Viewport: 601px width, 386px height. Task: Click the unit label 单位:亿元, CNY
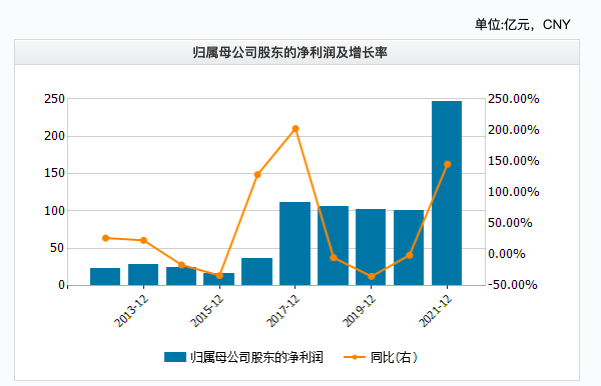tap(522, 25)
